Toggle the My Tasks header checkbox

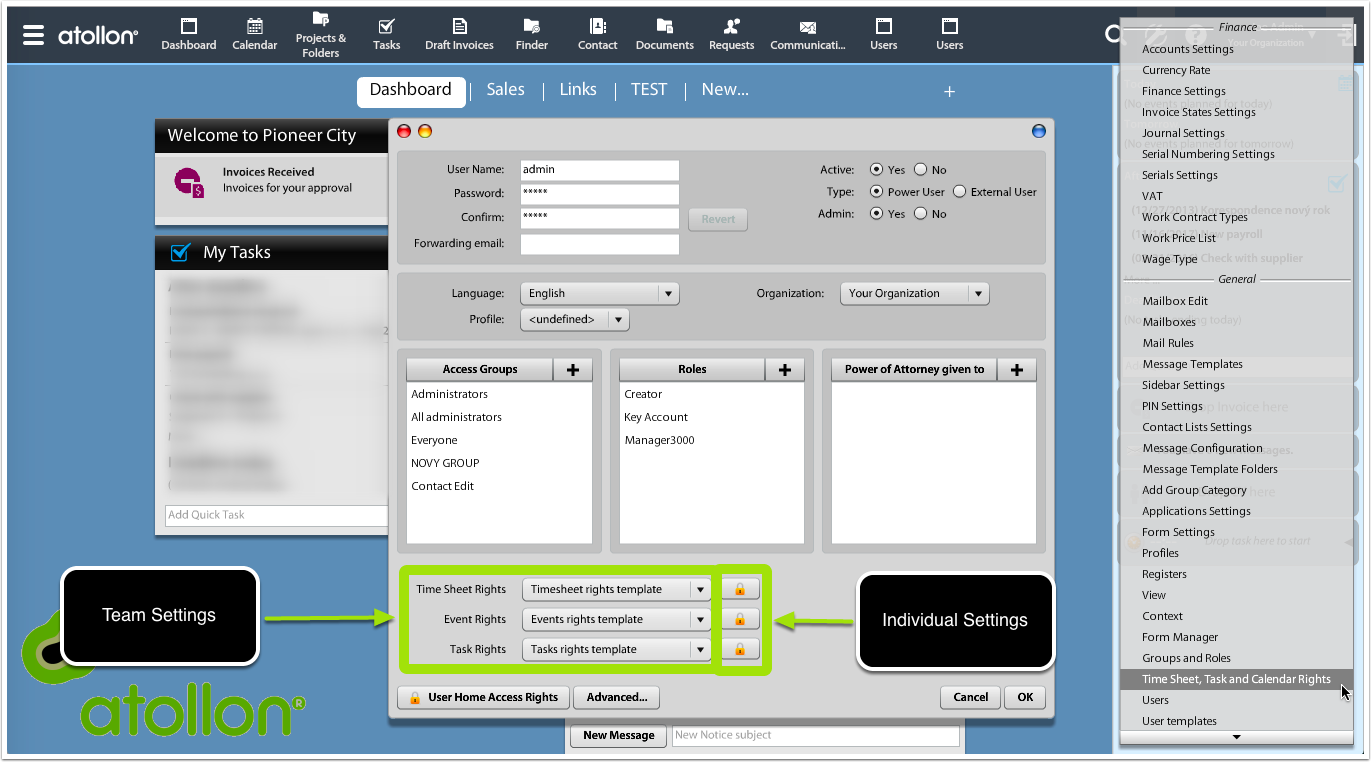coord(181,252)
